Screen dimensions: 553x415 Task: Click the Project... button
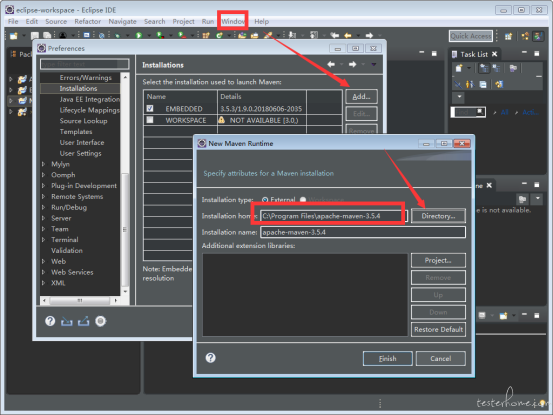(438, 260)
